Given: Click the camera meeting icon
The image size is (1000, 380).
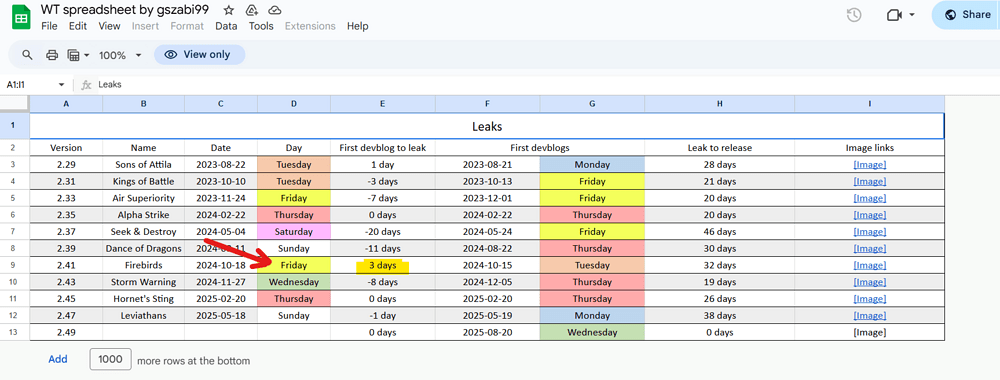Looking at the screenshot, I should 894,15.
